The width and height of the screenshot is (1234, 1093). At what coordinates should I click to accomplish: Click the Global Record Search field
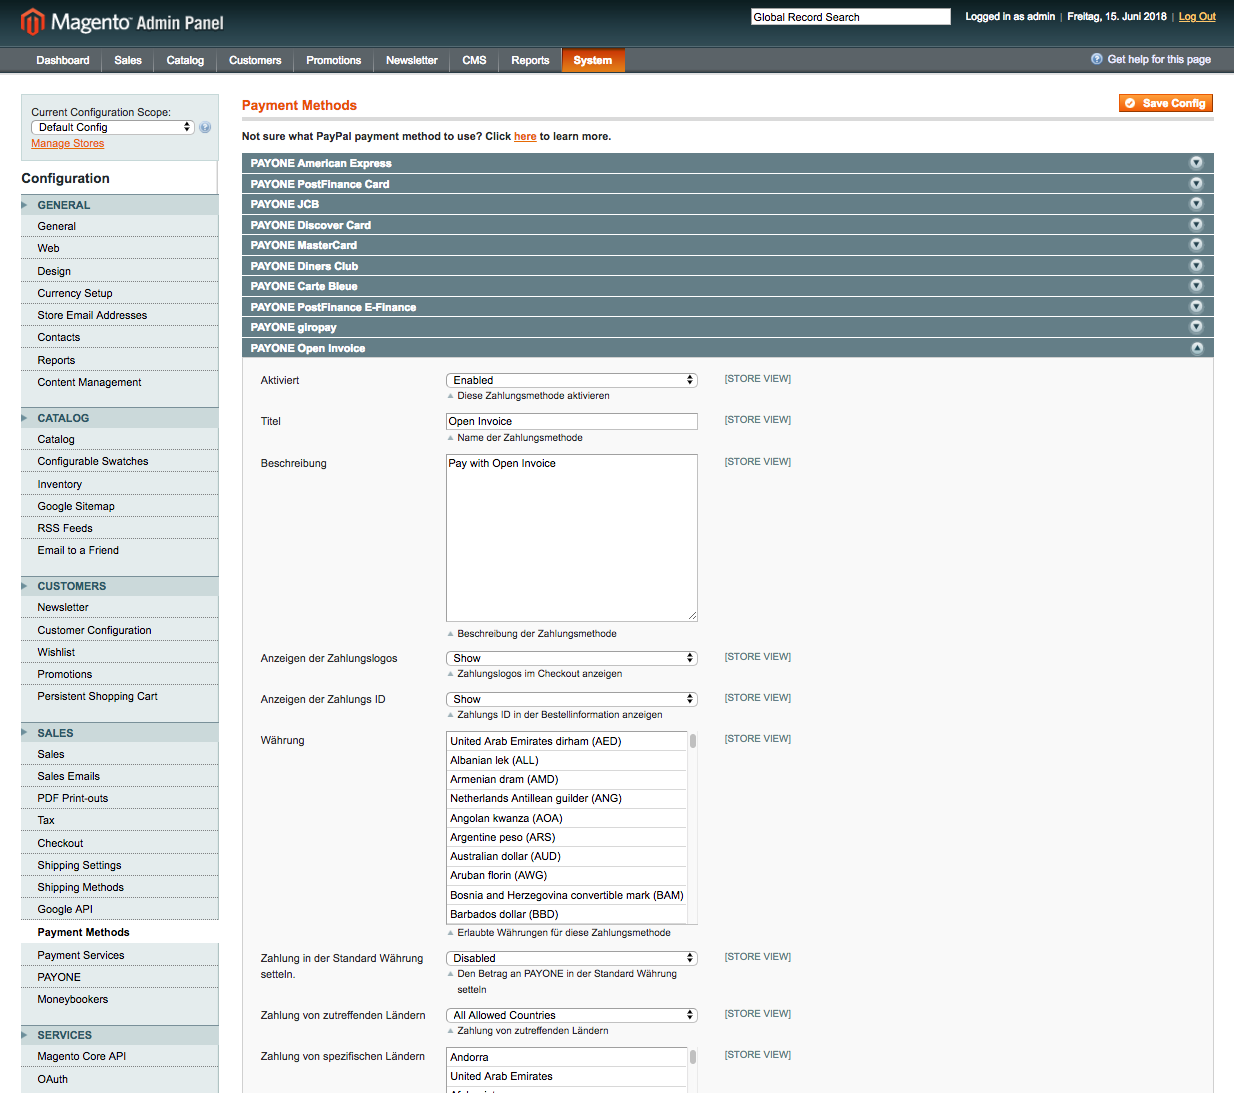pyautogui.click(x=849, y=16)
